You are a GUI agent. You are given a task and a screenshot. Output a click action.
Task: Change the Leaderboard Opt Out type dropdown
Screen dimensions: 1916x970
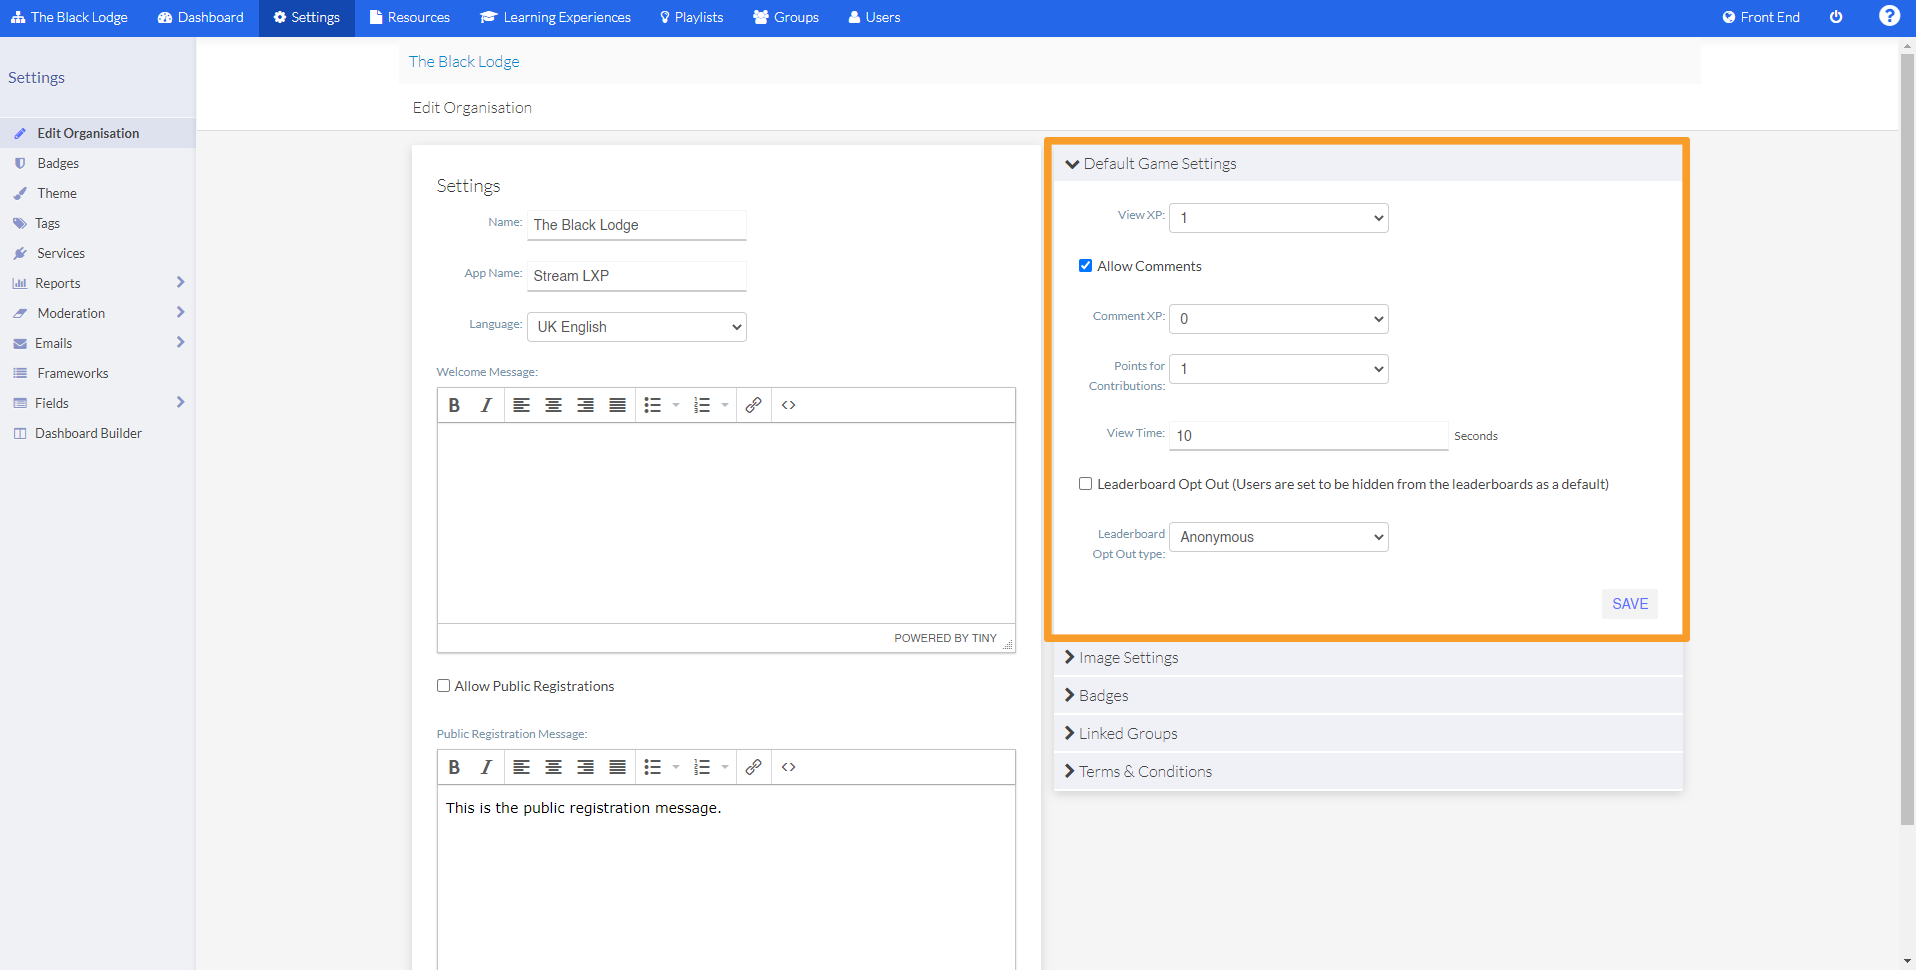(1279, 537)
